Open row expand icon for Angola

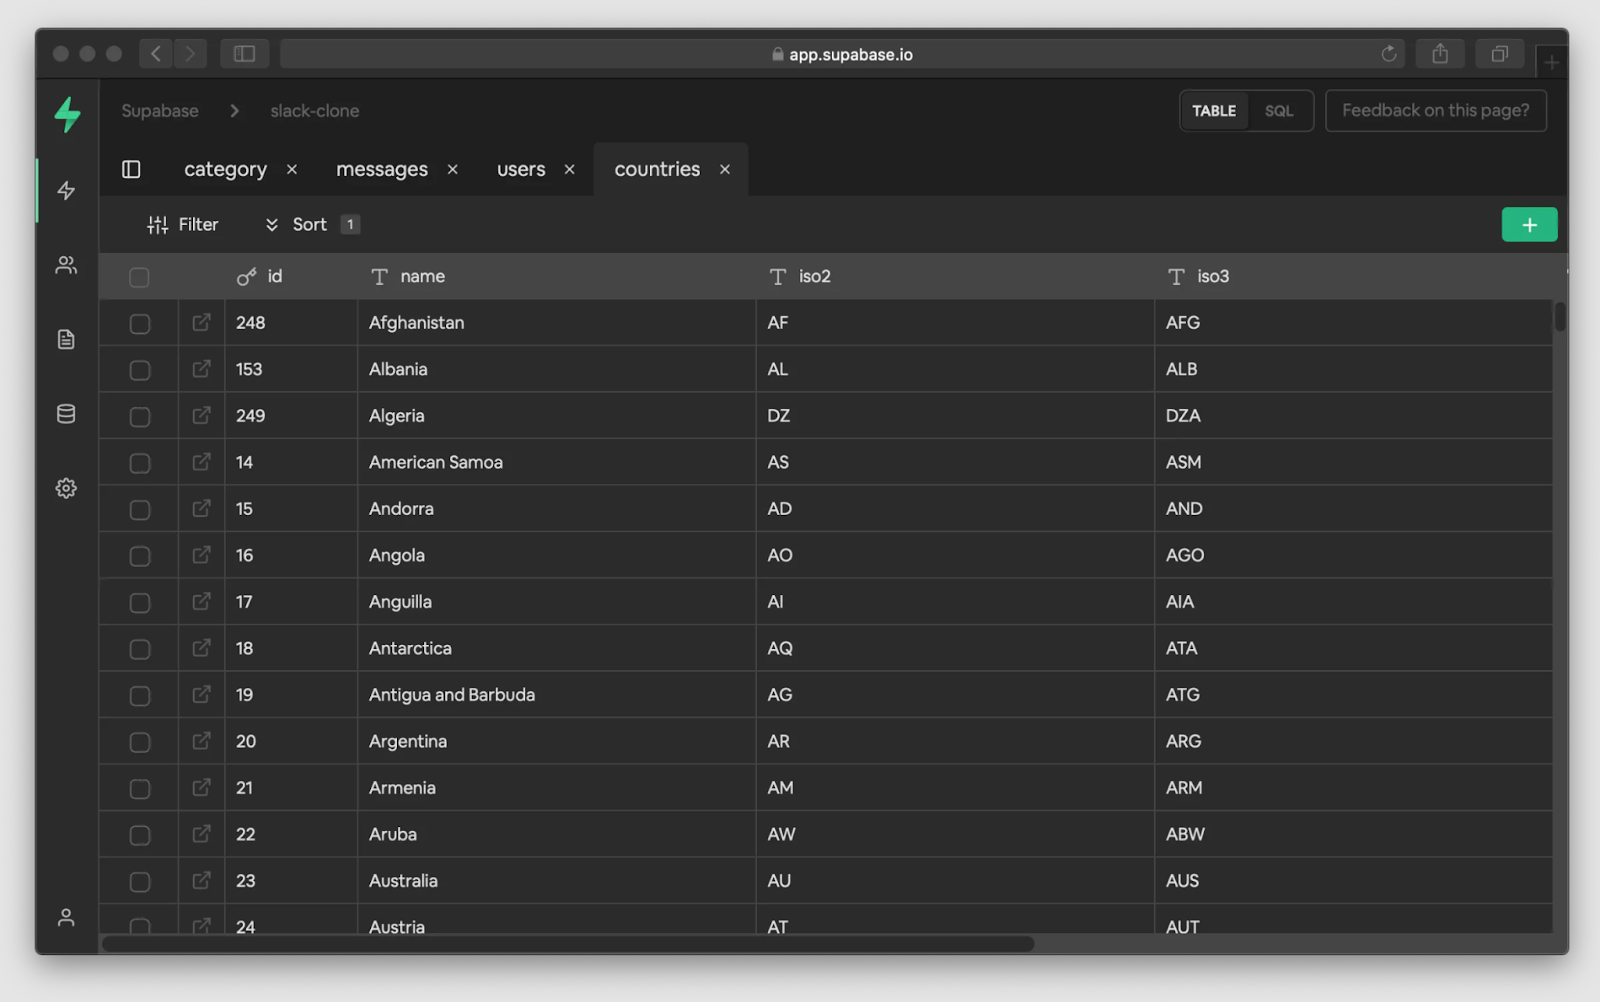[x=201, y=555]
